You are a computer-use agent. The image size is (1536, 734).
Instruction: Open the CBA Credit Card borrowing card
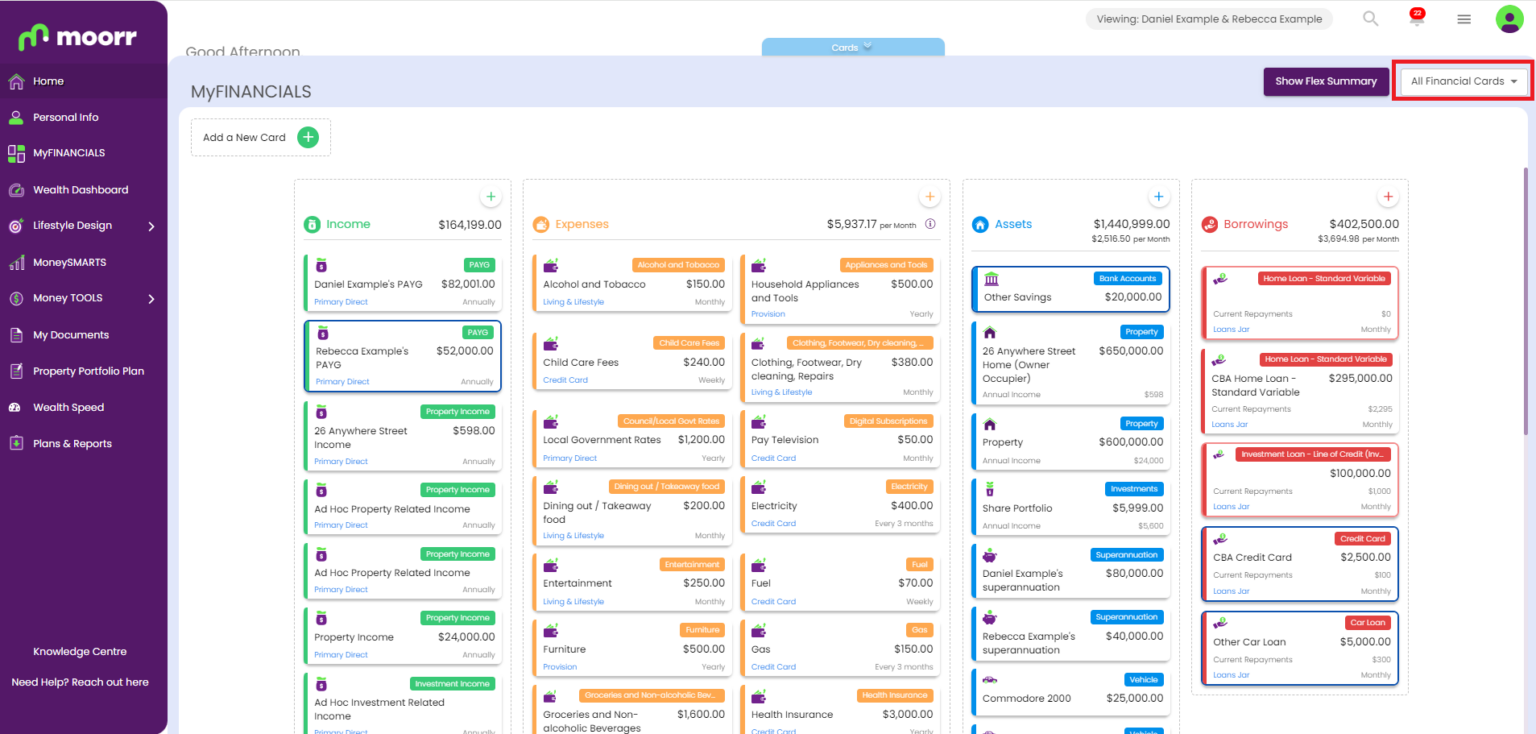pyautogui.click(x=1299, y=564)
